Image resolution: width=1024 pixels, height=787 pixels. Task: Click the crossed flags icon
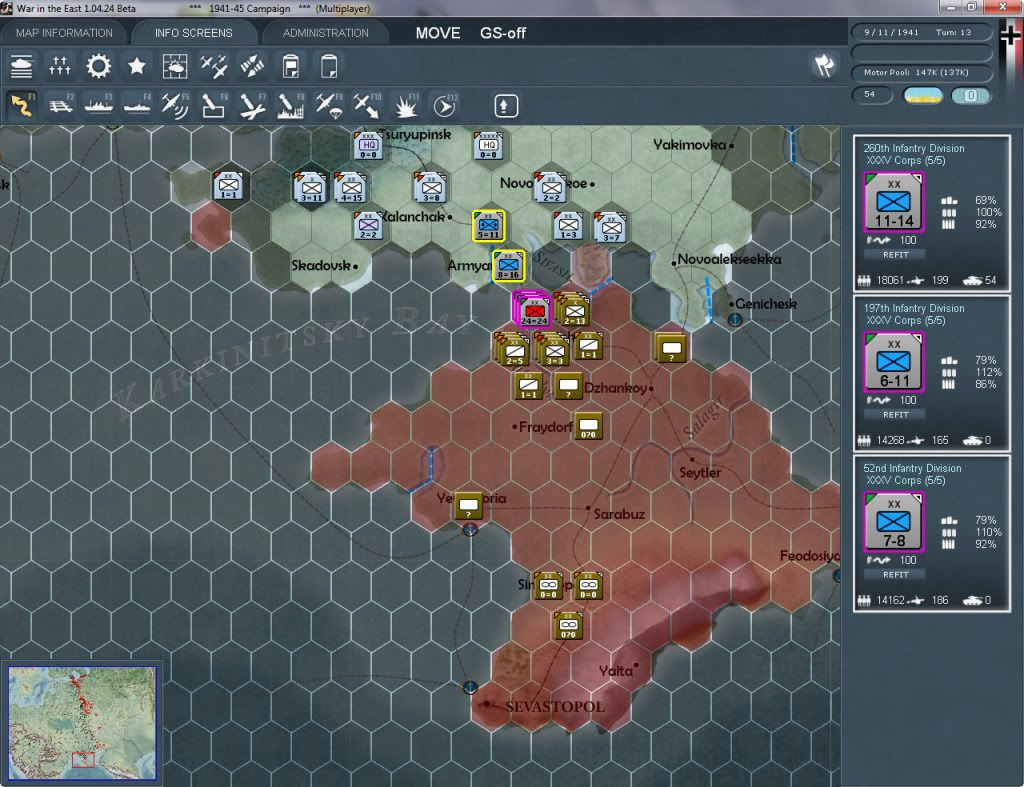tap(824, 65)
